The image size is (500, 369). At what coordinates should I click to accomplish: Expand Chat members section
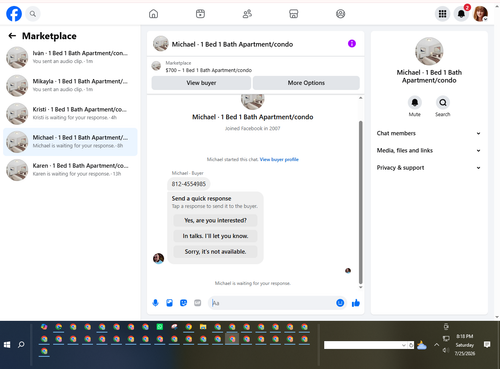point(429,133)
